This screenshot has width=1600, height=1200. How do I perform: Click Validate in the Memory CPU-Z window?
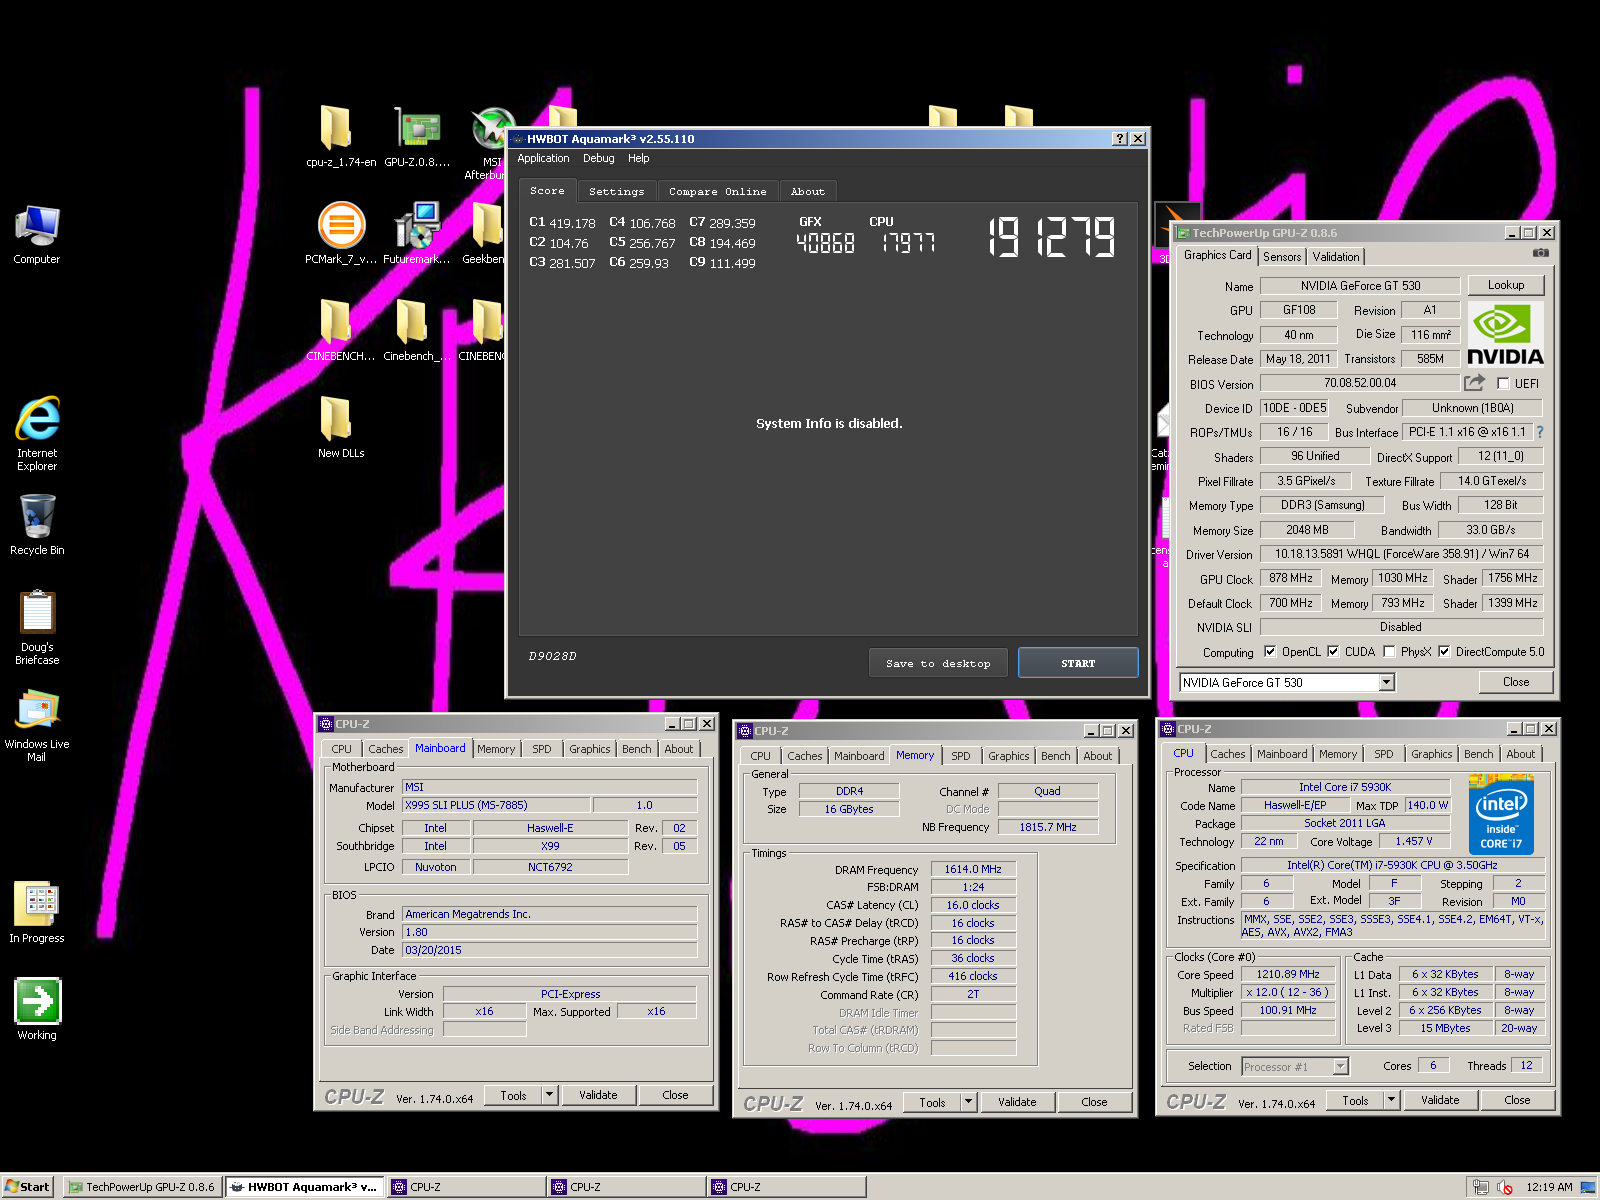tap(1017, 1102)
